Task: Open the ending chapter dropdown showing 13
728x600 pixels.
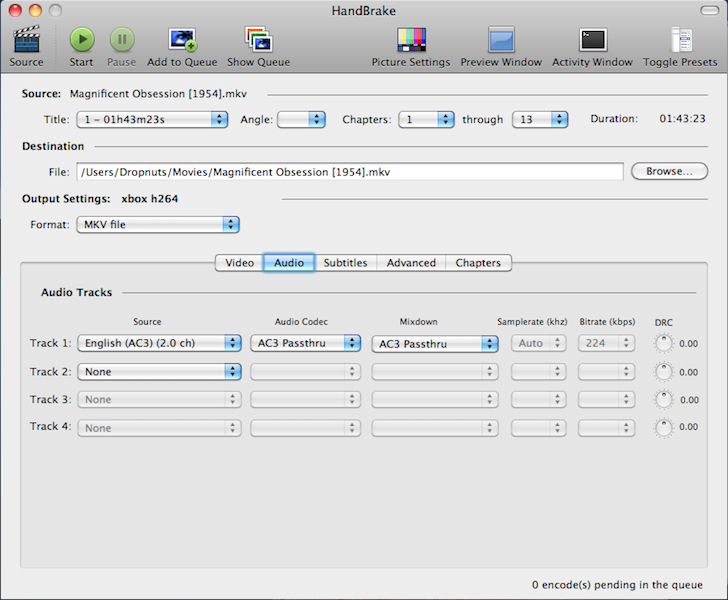Action: tap(540, 119)
